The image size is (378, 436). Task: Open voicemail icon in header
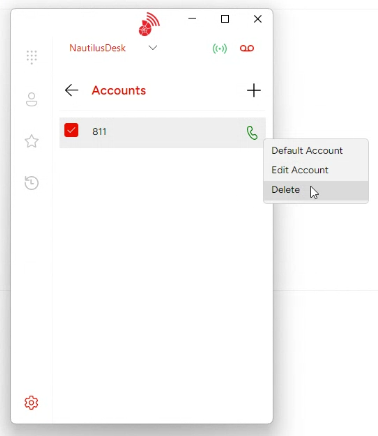click(247, 48)
